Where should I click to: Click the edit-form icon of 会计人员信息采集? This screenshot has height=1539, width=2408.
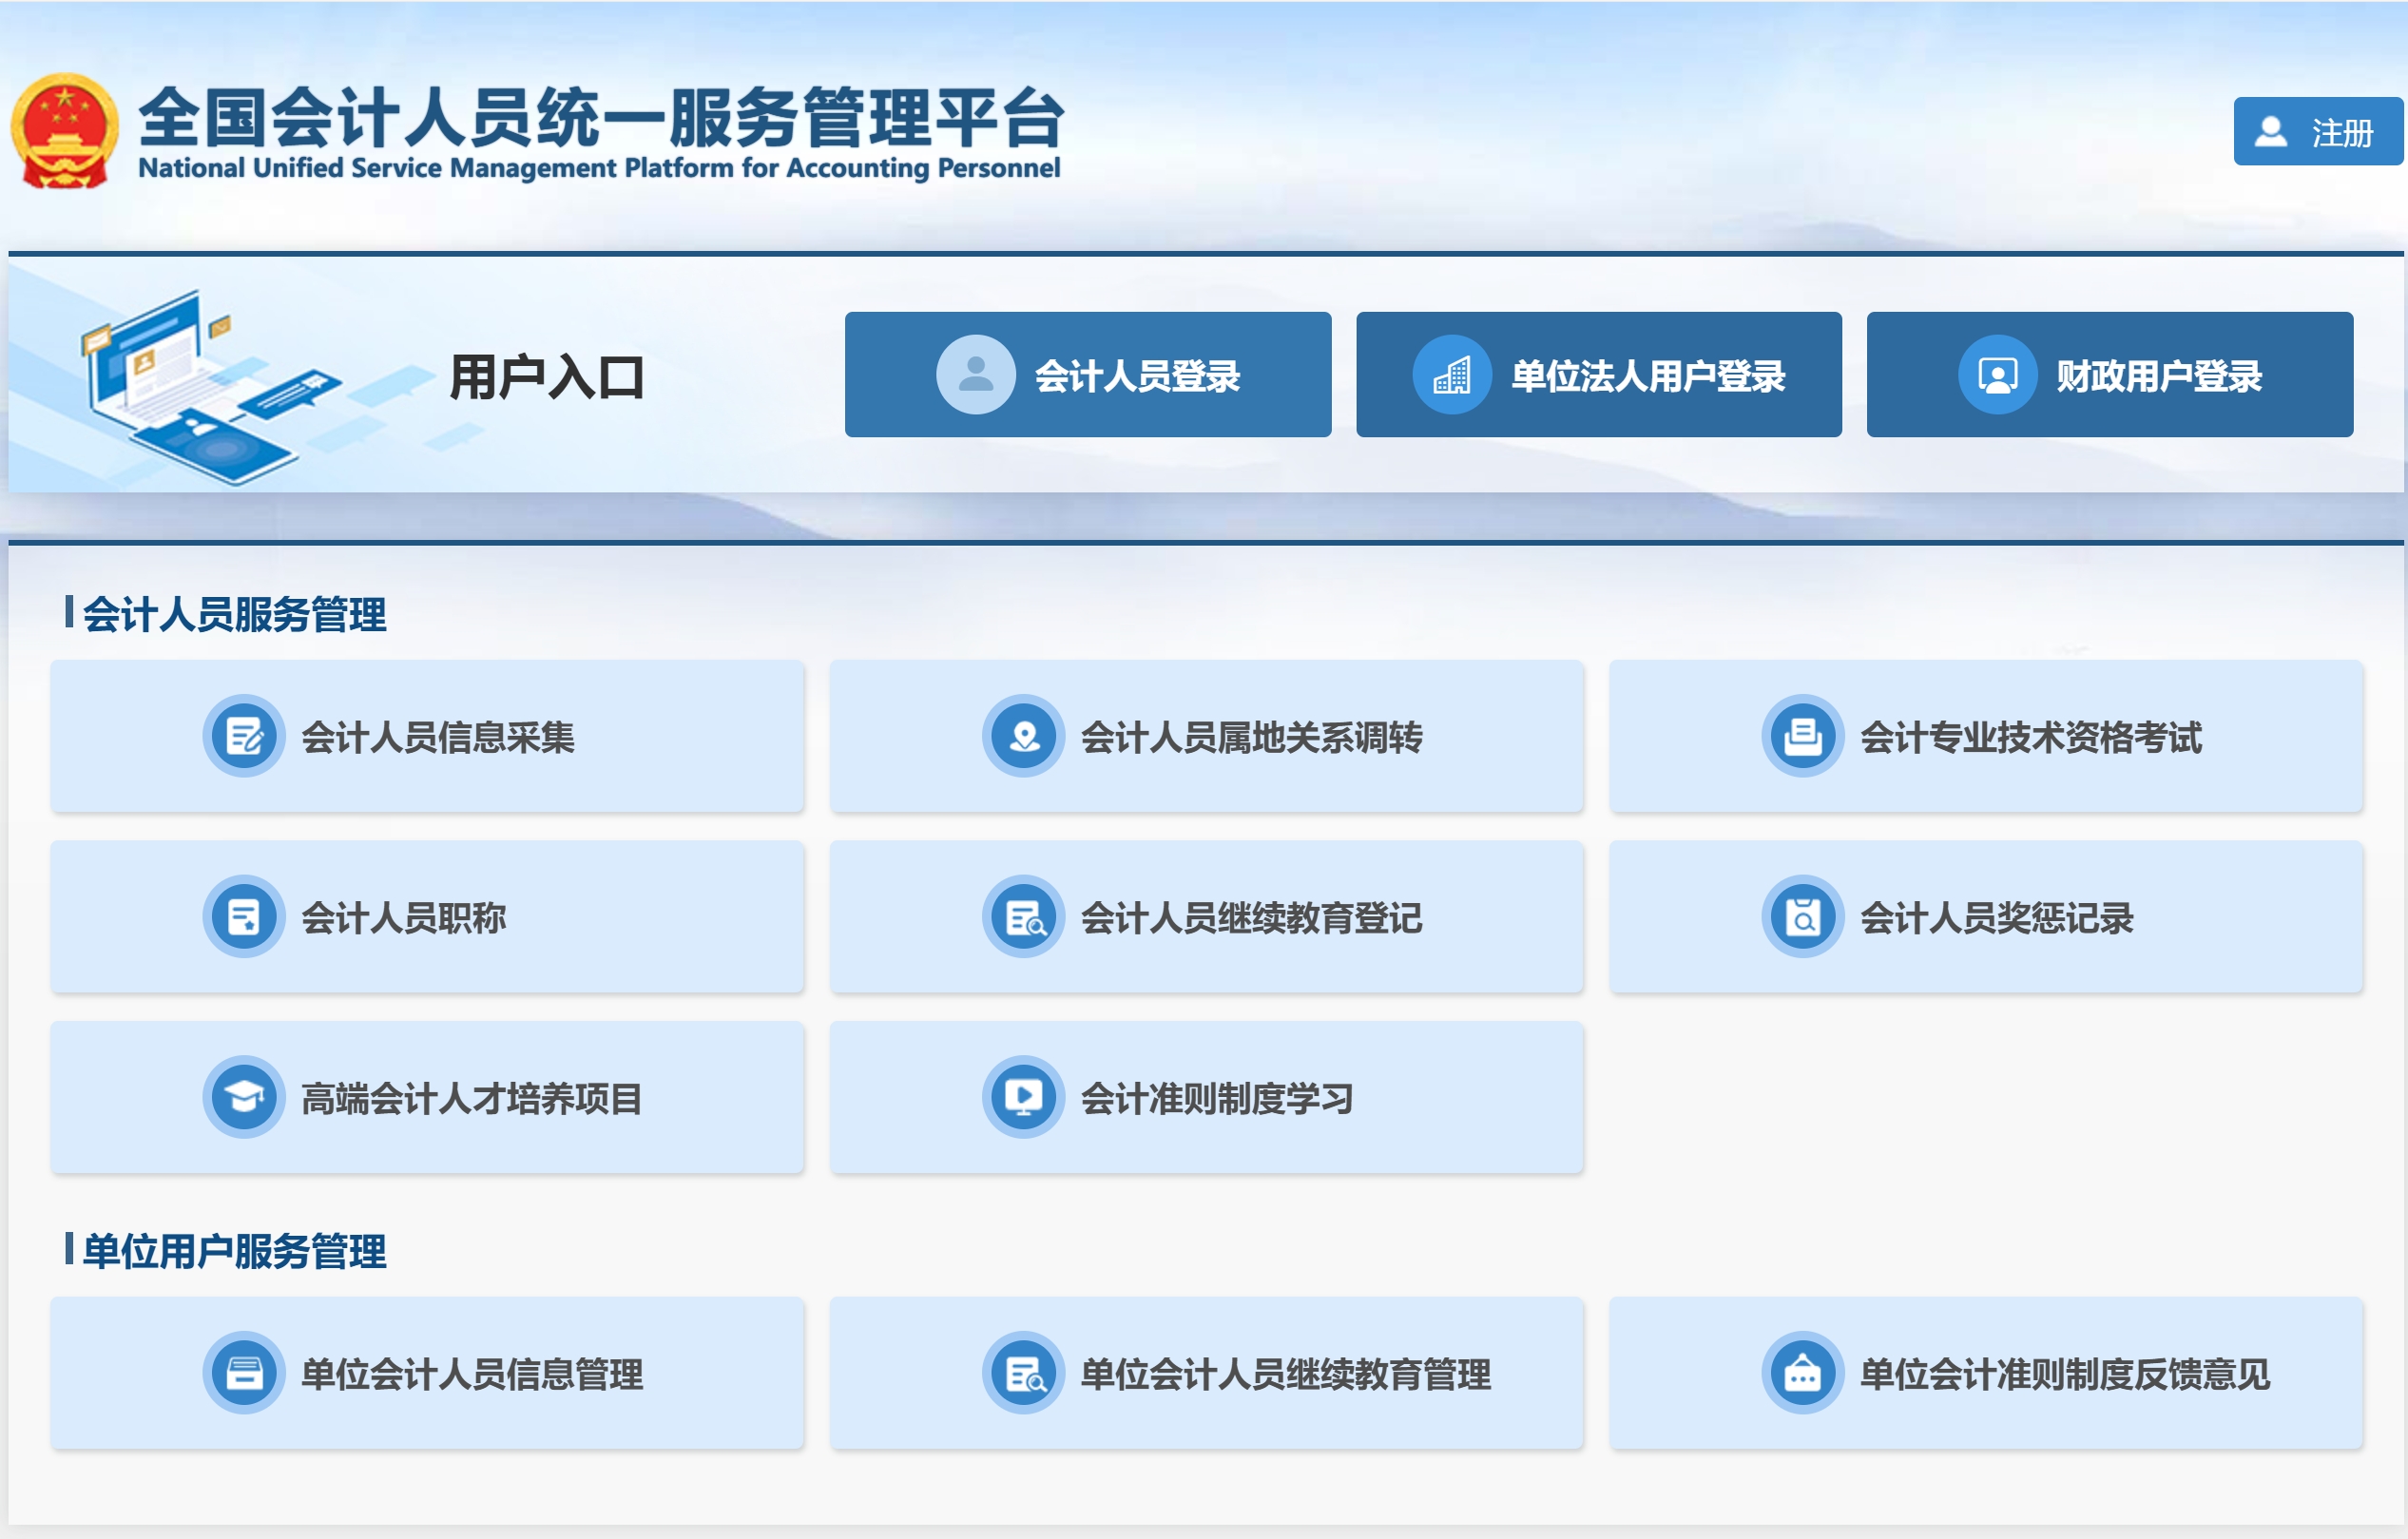tap(244, 736)
